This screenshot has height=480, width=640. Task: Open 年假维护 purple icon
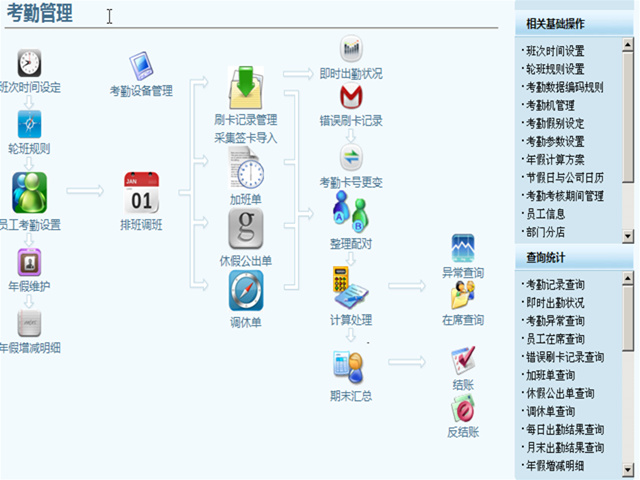(x=29, y=262)
